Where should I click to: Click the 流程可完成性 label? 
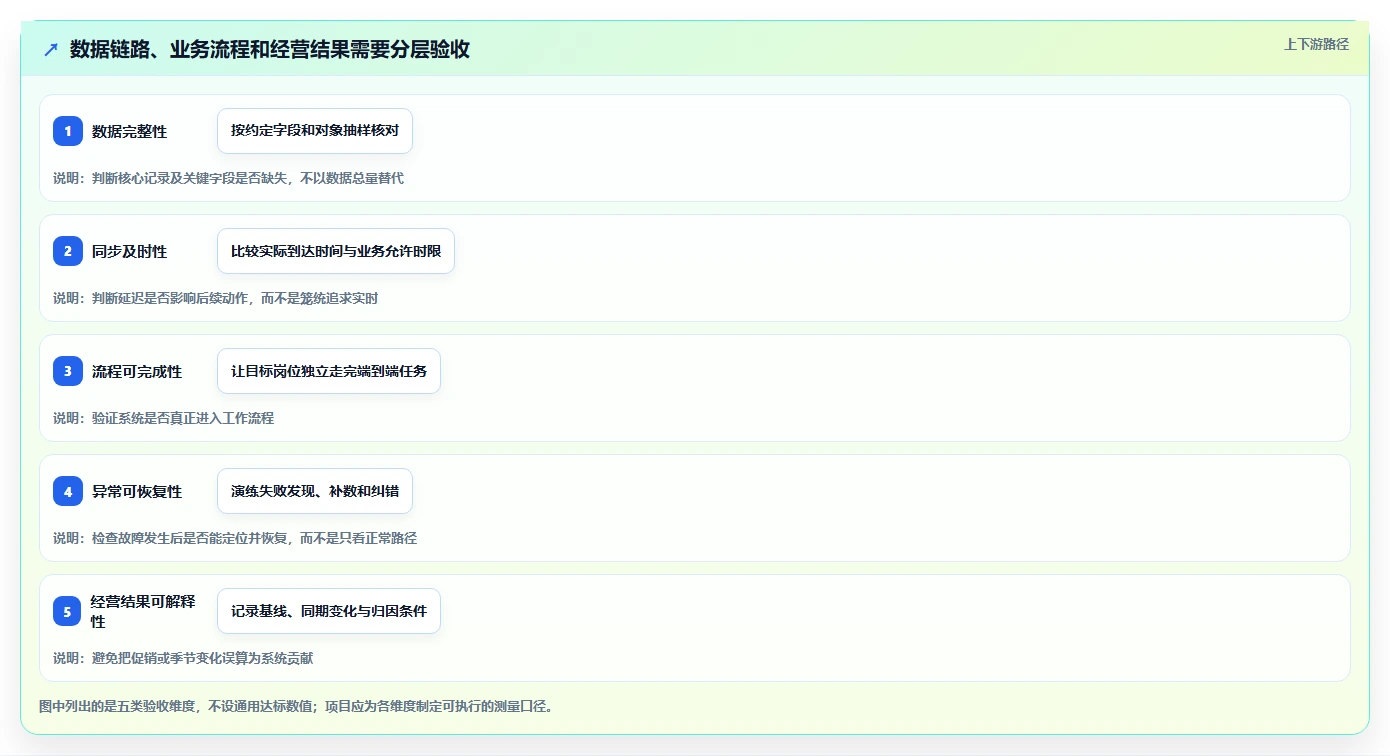click(x=137, y=371)
